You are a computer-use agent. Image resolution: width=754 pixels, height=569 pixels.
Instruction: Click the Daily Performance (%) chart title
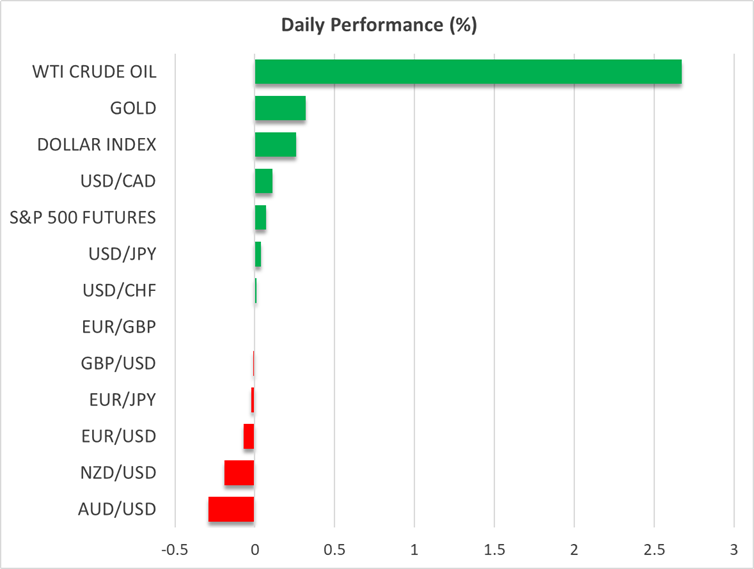tap(378, 25)
